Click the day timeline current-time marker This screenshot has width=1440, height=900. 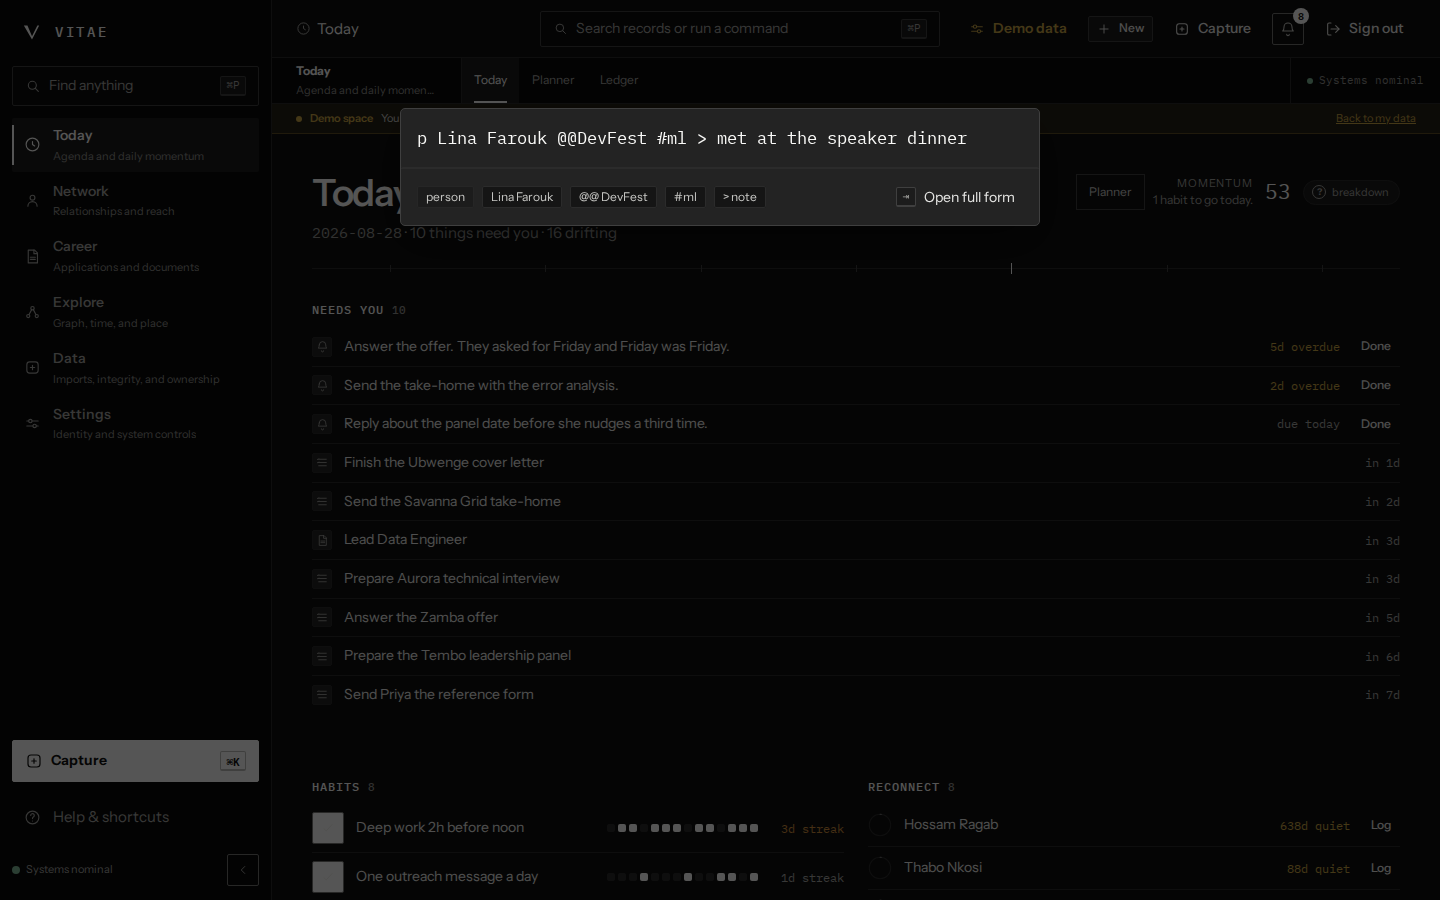click(x=1011, y=268)
